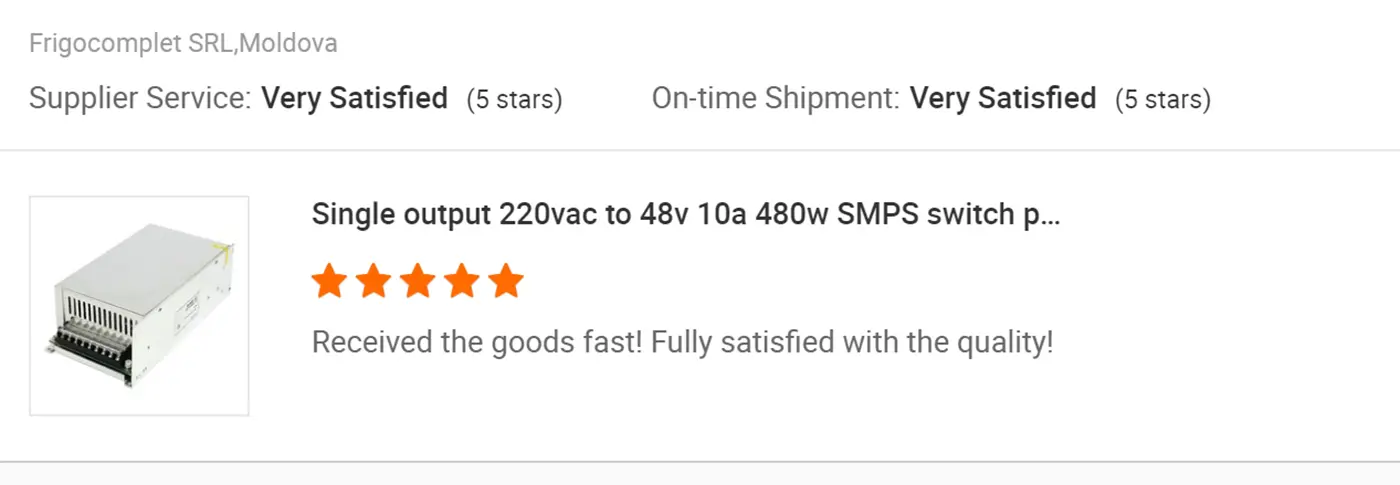1400x485 pixels.
Task: Click the middle star of the rating
Action: 418,282
